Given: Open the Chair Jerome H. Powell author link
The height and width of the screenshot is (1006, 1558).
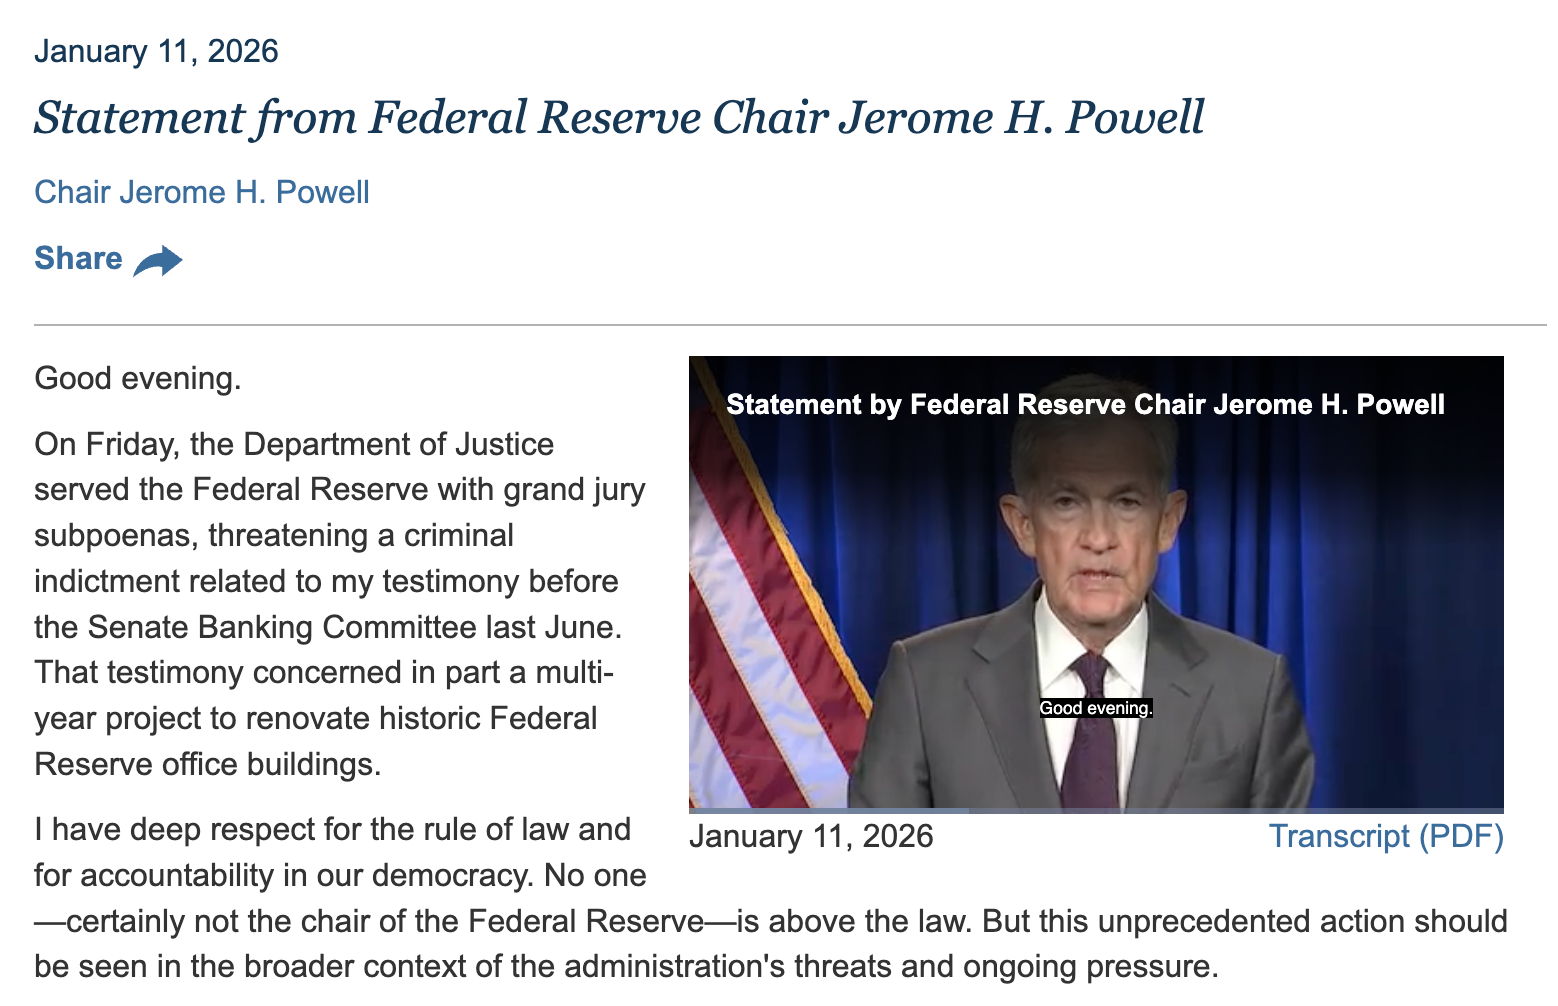Looking at the screenshot, I should pyautogui.click(x=202, y=192).
